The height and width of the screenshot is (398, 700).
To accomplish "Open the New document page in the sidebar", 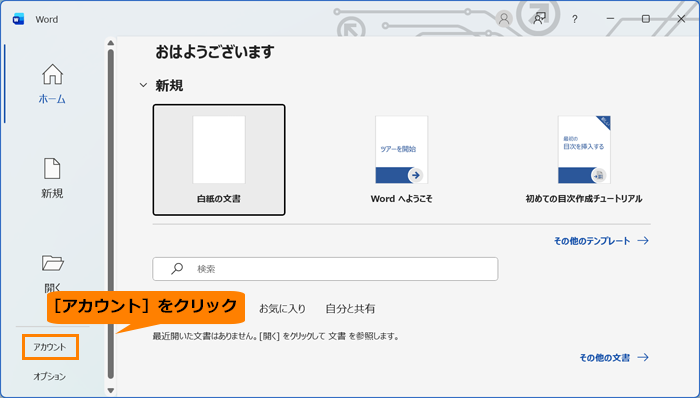I will pyautogui.click(x=52, y=178).
